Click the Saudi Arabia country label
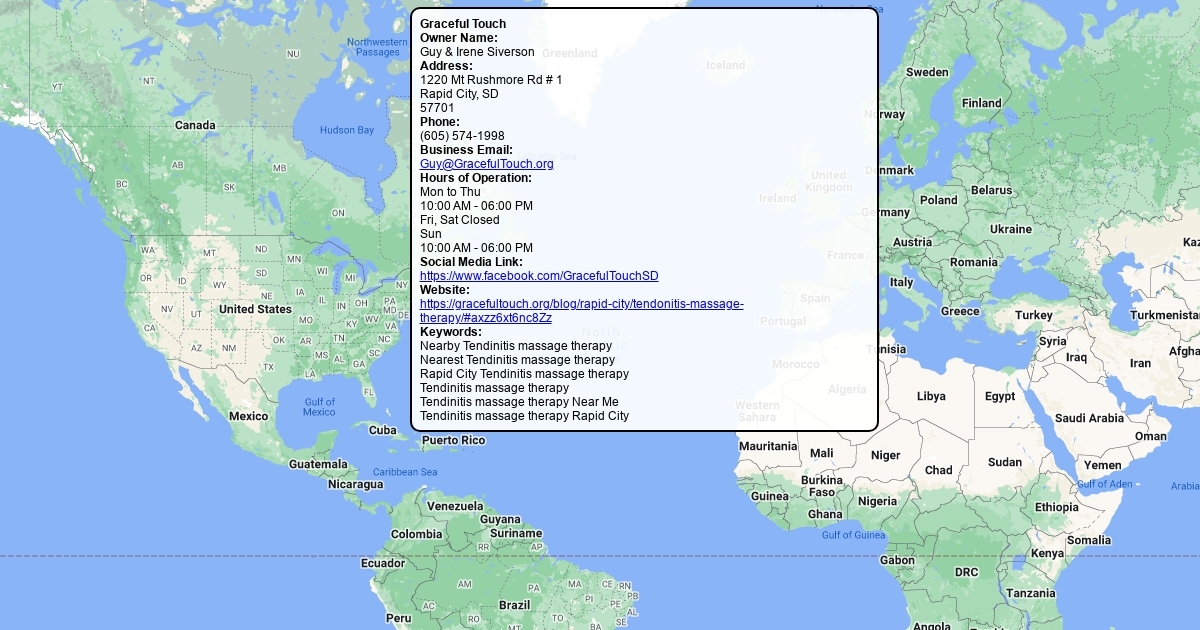The height and width of the screenshot is (630, 1200). [1089, 418]
